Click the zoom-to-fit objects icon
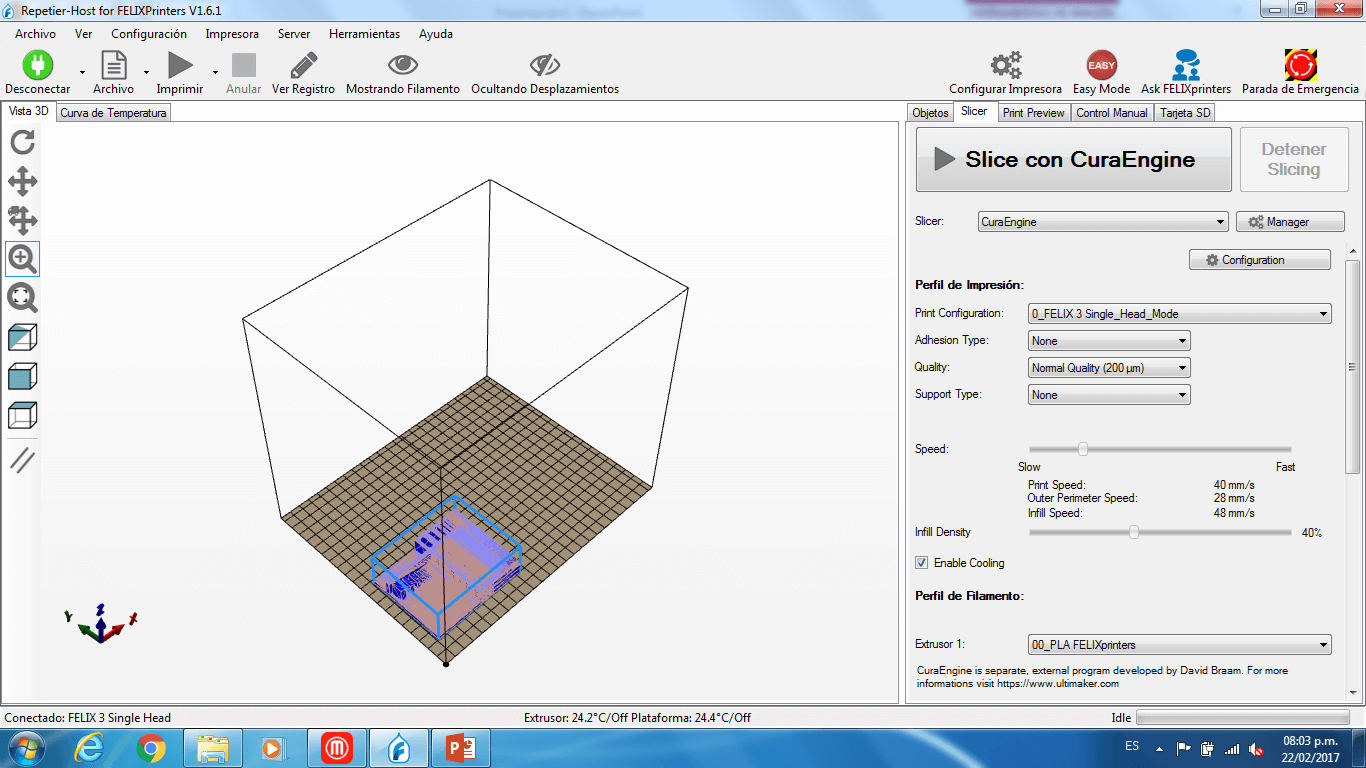This screenshot has height=768, width=1366. tap(22, 298)
